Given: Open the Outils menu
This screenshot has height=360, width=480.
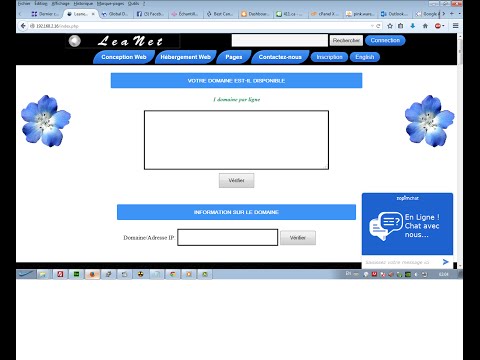Looking at the screenshot, I should tap(133, 3).
